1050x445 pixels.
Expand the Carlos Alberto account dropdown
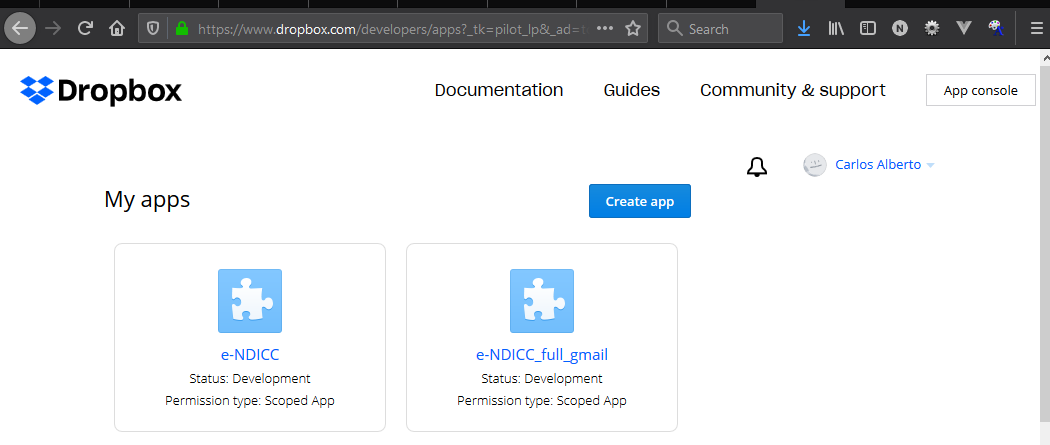930,165
